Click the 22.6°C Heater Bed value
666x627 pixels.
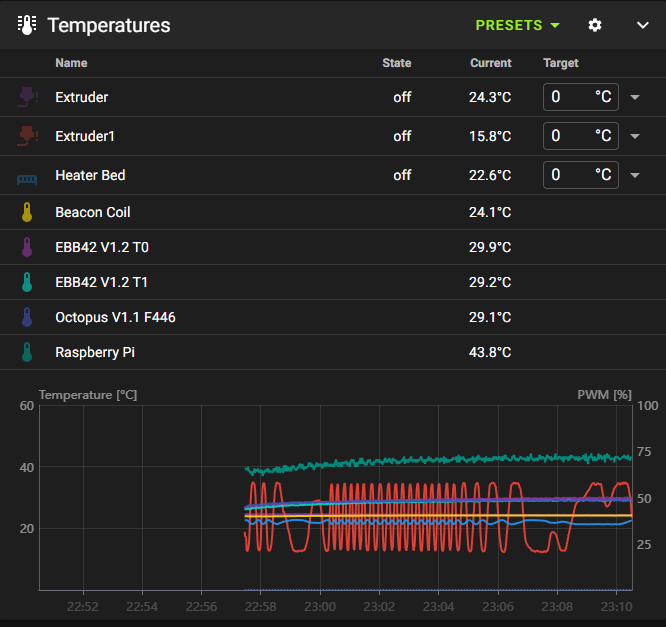pyautogui.click(x=490, y=175)
